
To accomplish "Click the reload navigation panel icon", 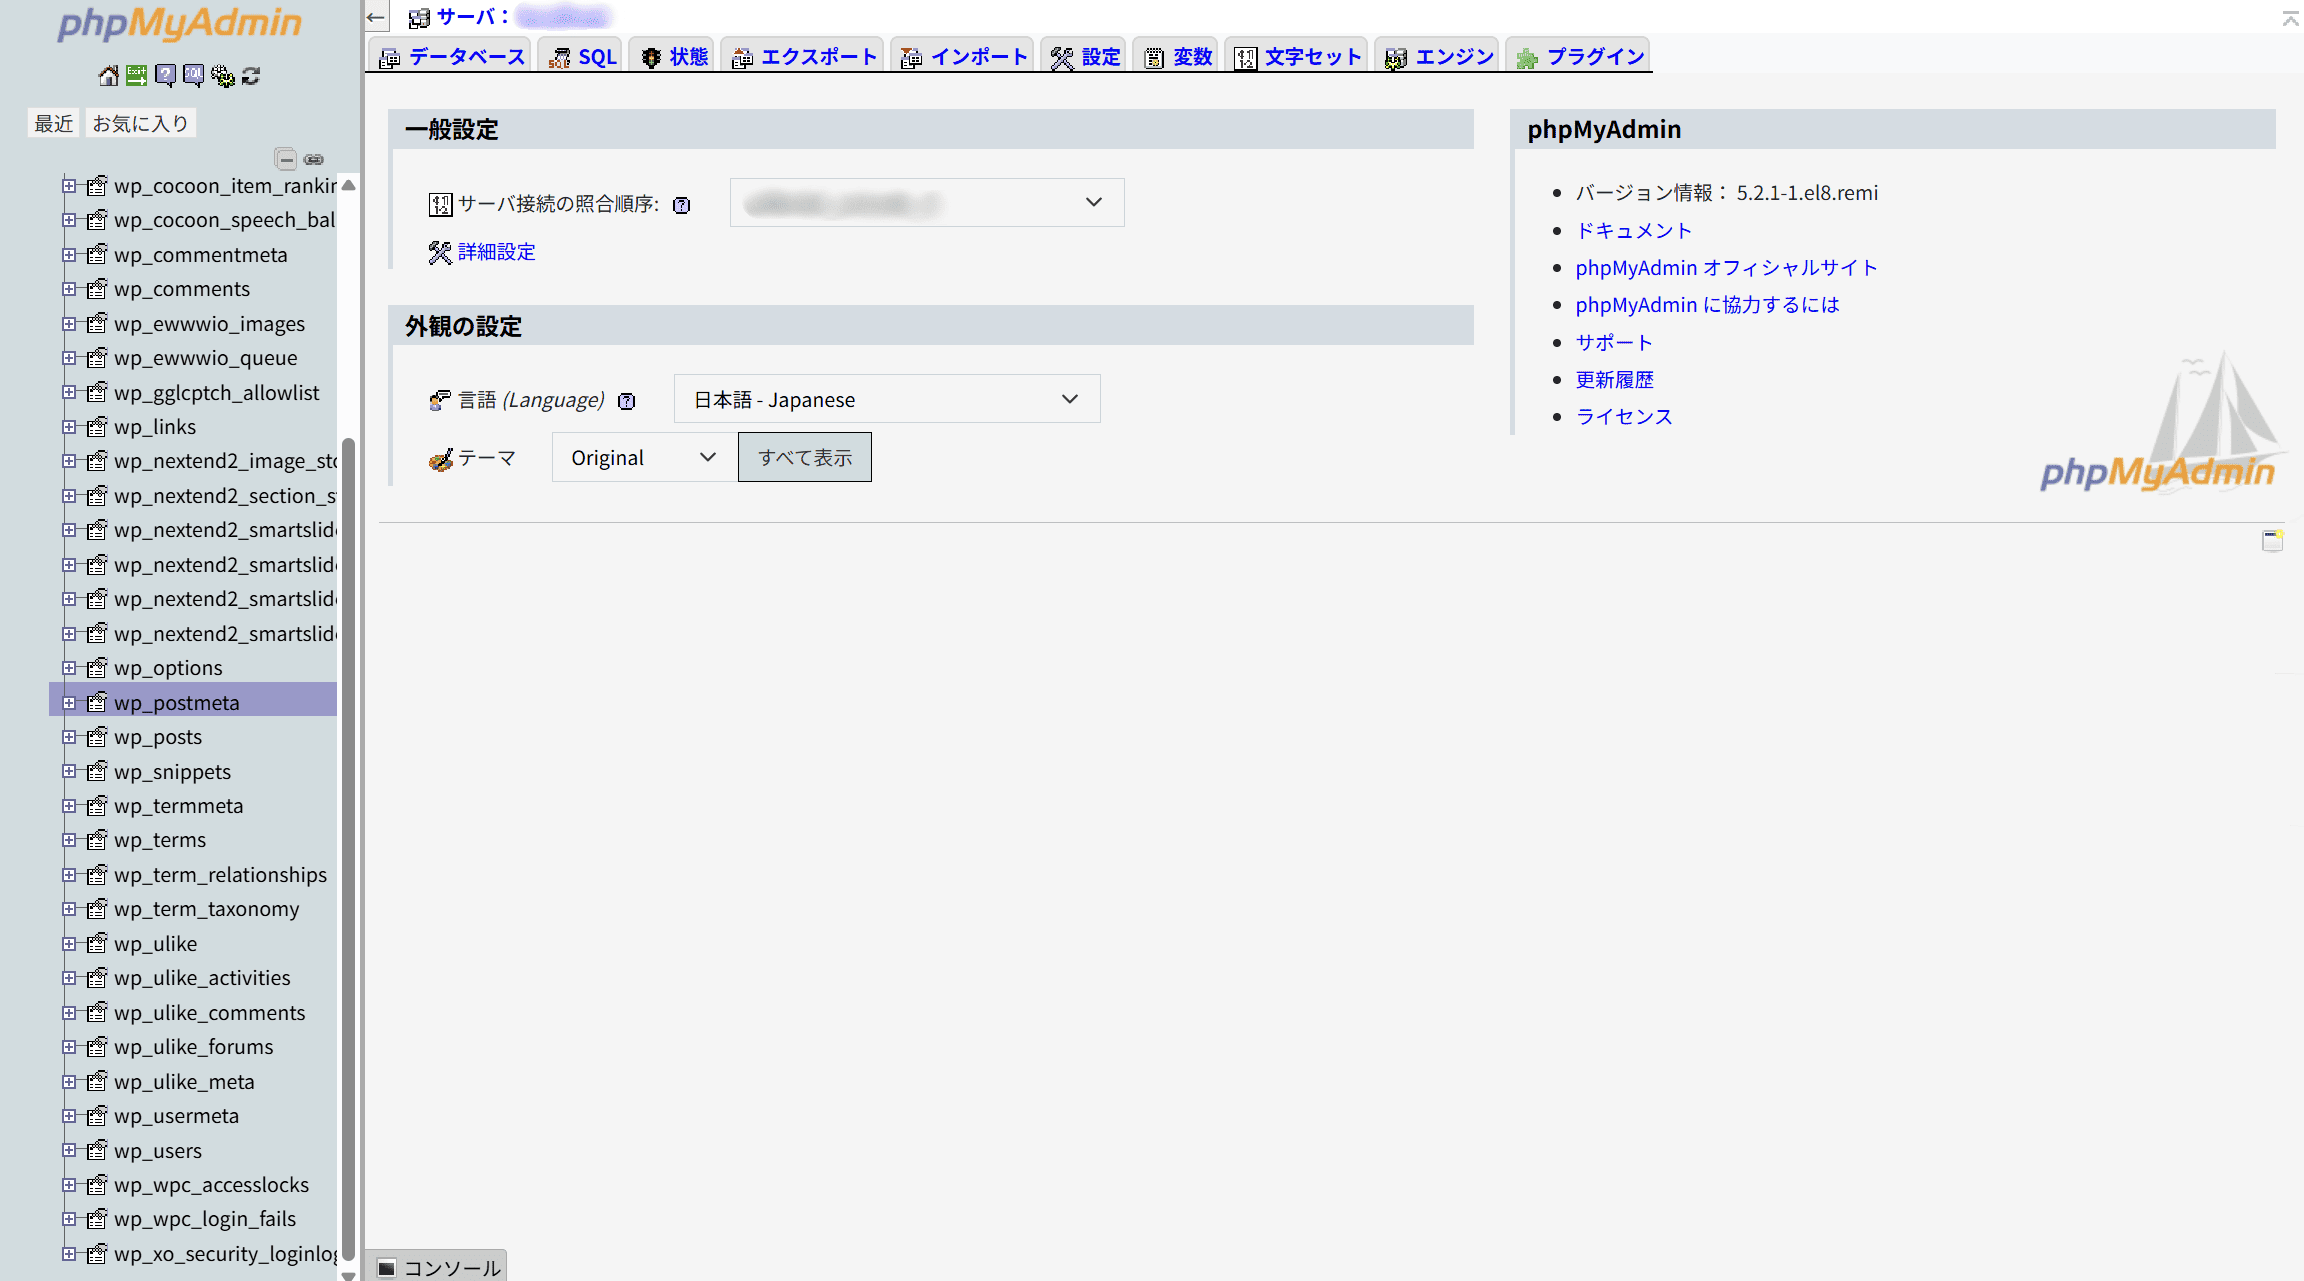I will [251, 76].
